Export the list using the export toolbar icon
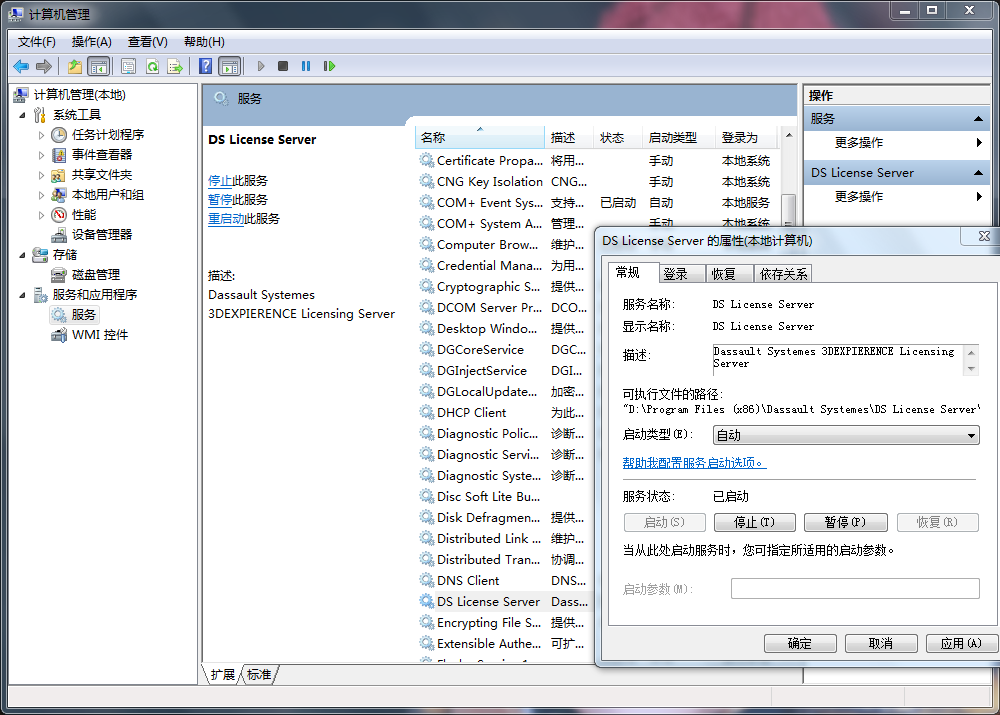Viewport: 1000px width, 715px height. click(175, 64)
